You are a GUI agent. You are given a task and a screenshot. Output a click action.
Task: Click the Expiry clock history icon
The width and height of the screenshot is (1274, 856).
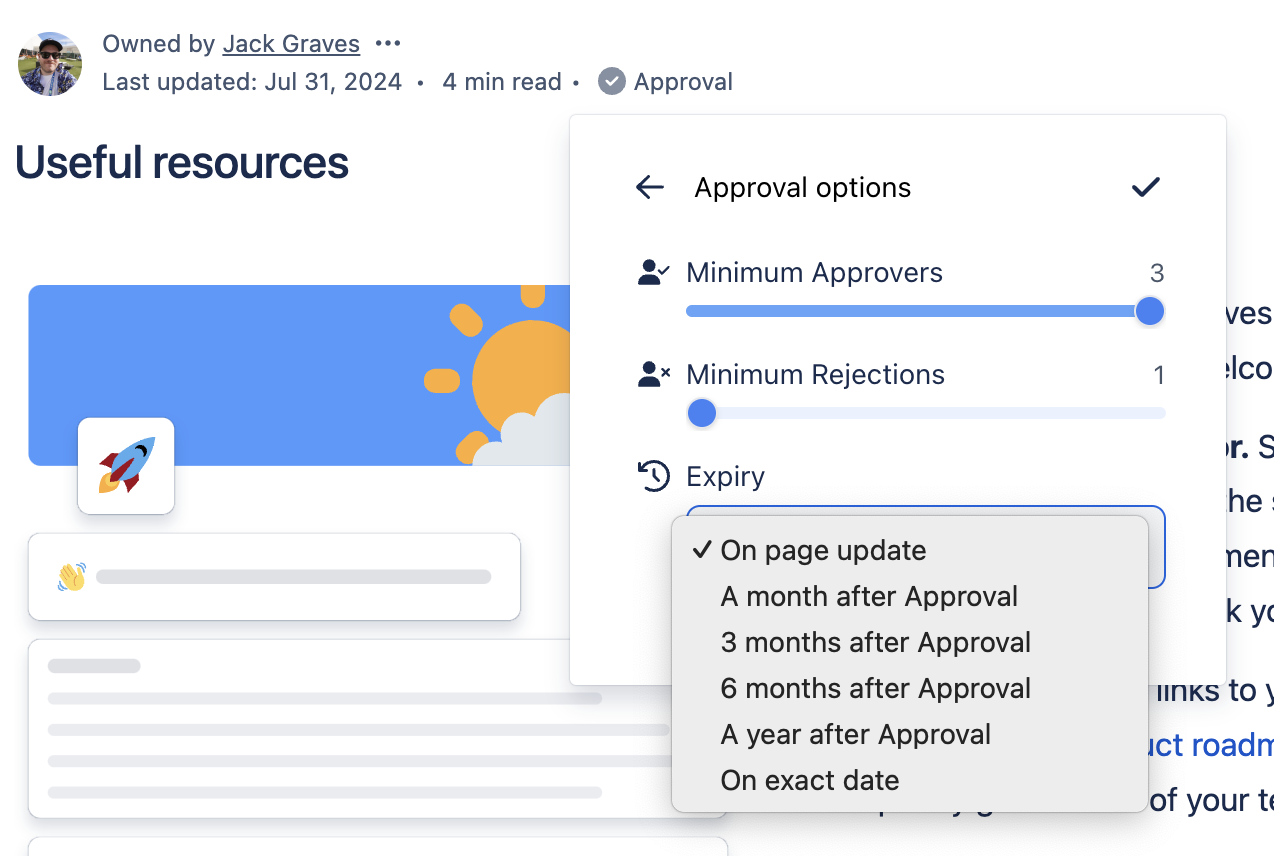(x=653, y=476)
